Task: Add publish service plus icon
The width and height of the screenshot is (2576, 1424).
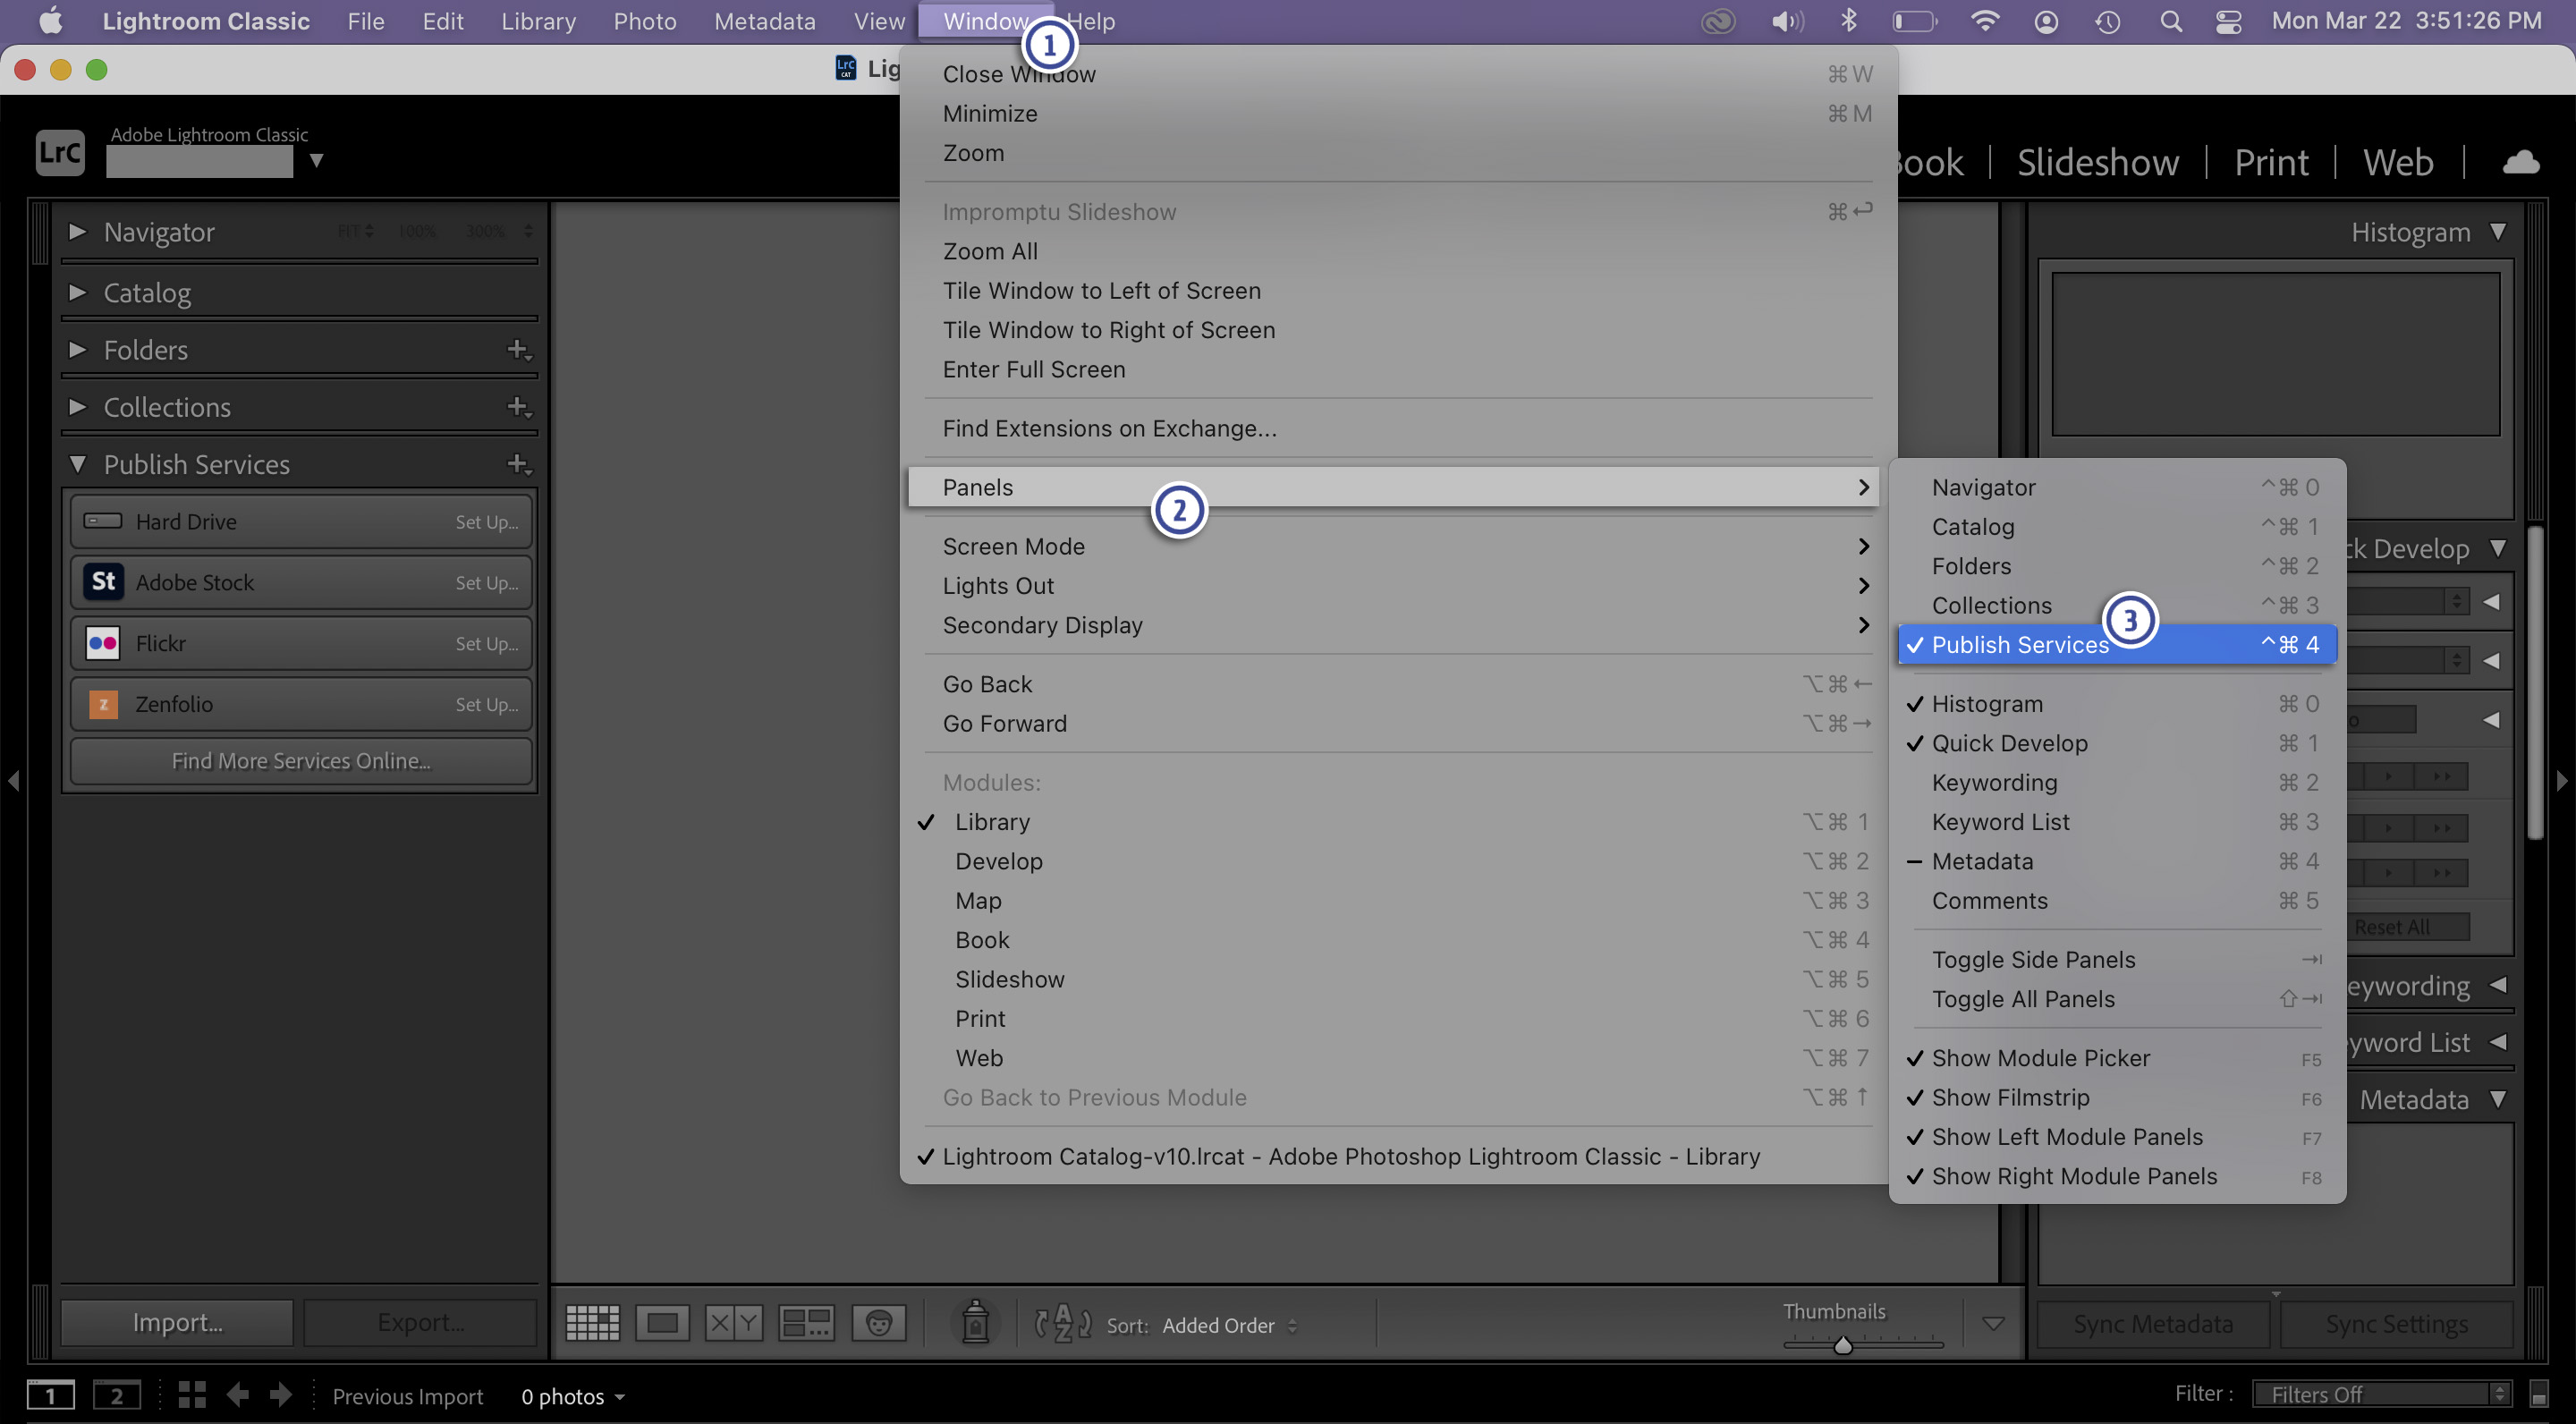Action: click(518, 464)
